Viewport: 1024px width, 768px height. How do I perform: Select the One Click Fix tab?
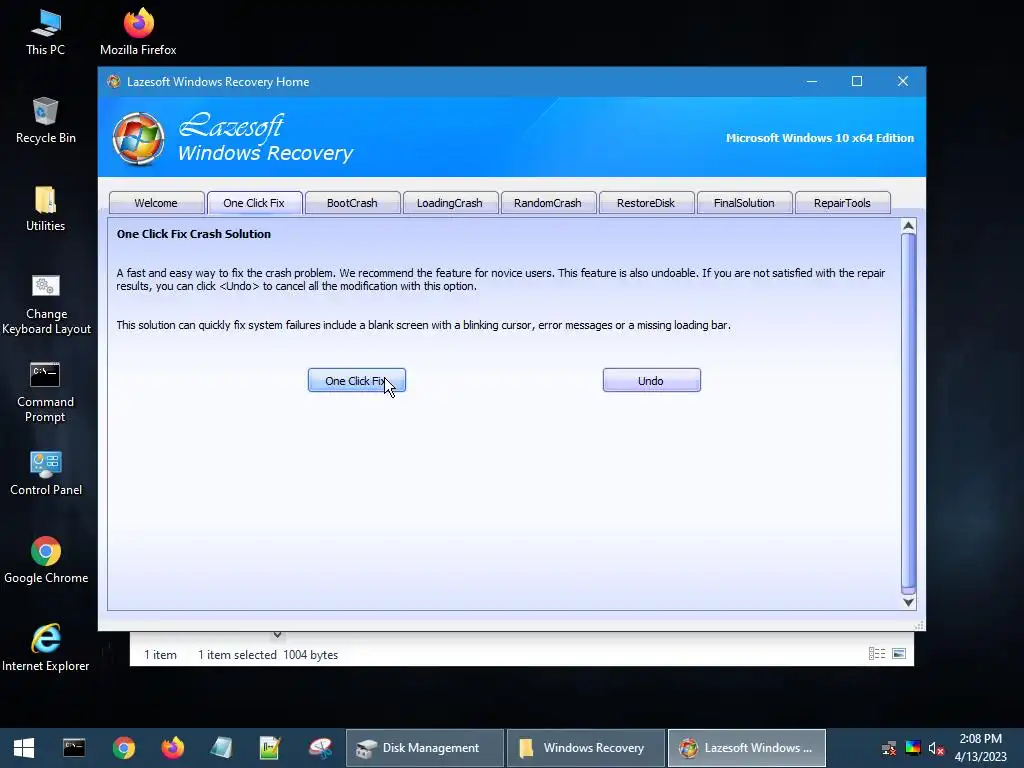click(254, 203)
